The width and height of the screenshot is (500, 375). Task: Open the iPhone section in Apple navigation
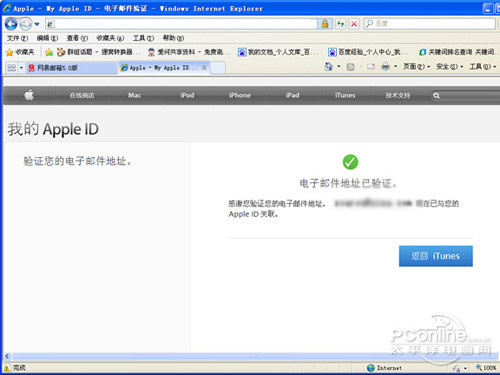click(240, 95)
